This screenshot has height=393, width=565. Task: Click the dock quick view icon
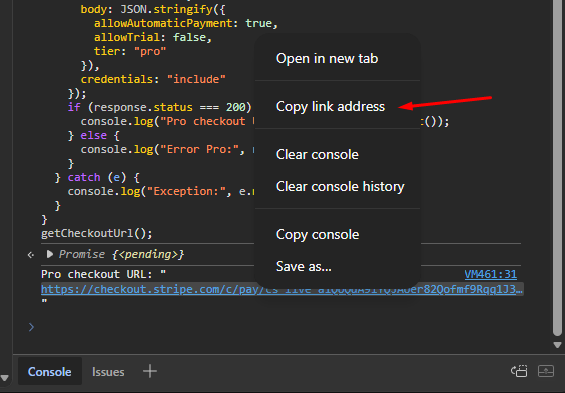[519, 371]
